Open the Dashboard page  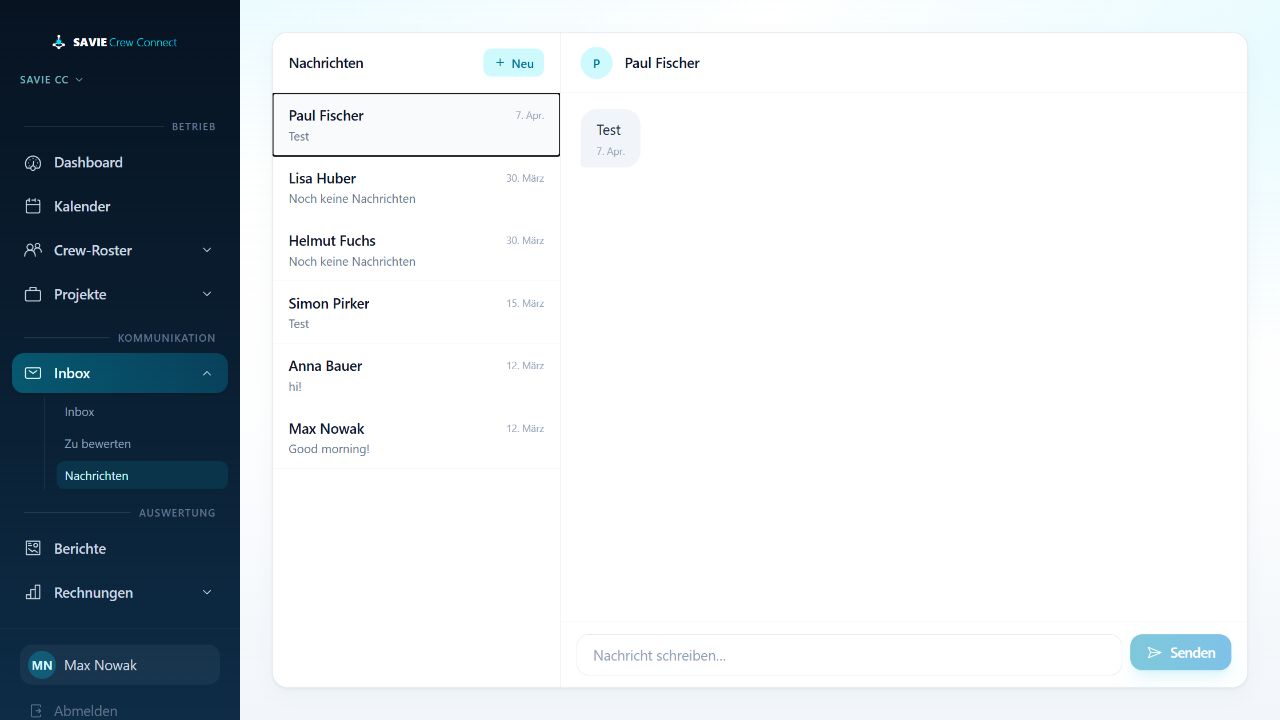pyautogui.click(x=120, y=162)
